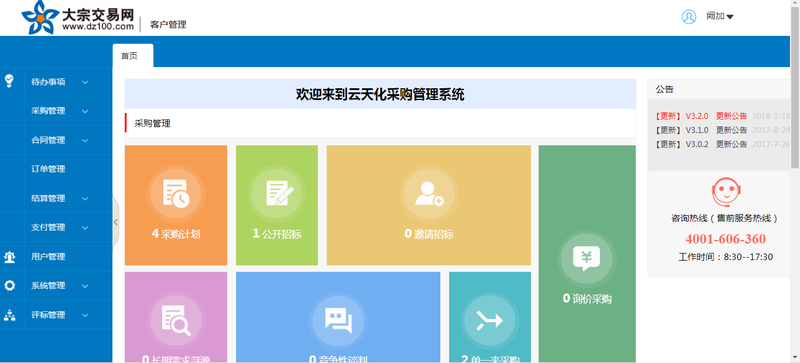Expand the 评标管理 chevron
This screenshot has width=800, height=363.
point(85,315)
